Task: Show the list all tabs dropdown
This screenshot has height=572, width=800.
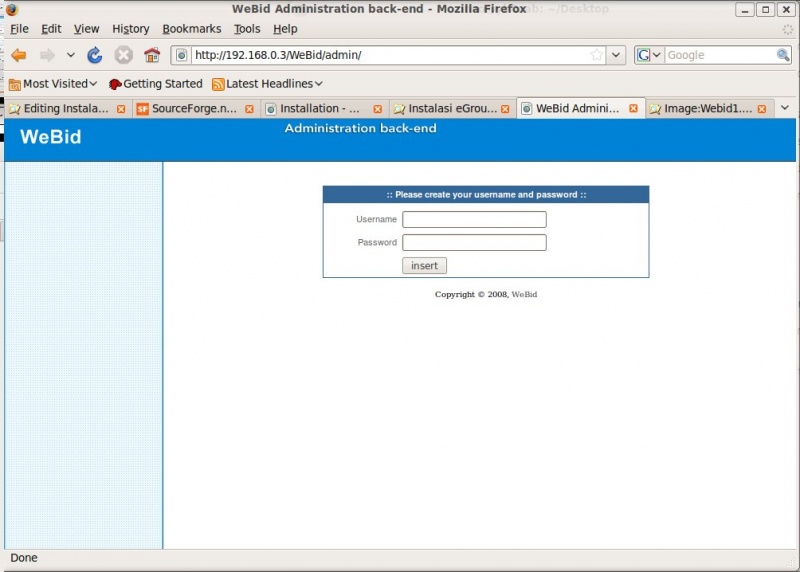Action: (x=785, y=108)
